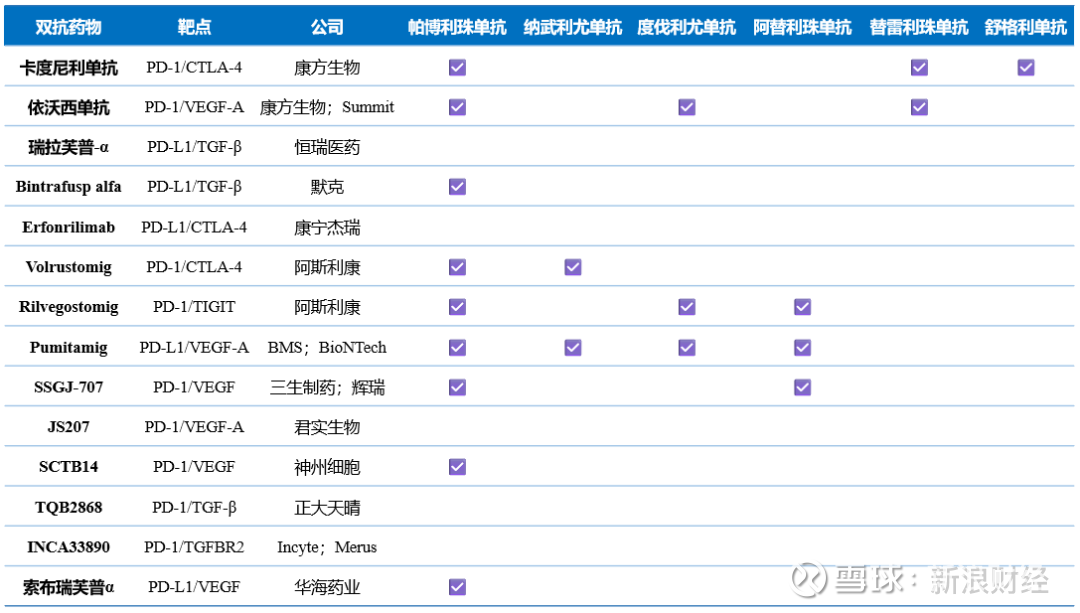The width and height of the screenshot is (1080, 613).
Task: Toggle SCTB14 checkbox under 帕博利珠单抗
Action: pos(457,467)
